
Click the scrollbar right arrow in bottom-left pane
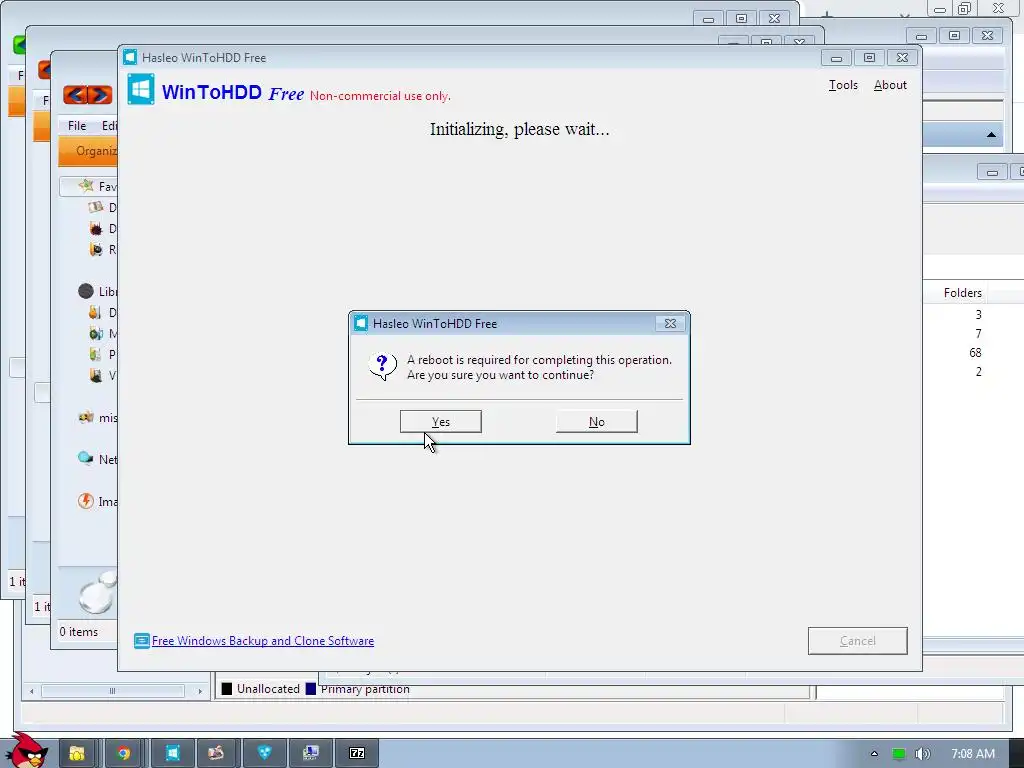coord(200,690)
